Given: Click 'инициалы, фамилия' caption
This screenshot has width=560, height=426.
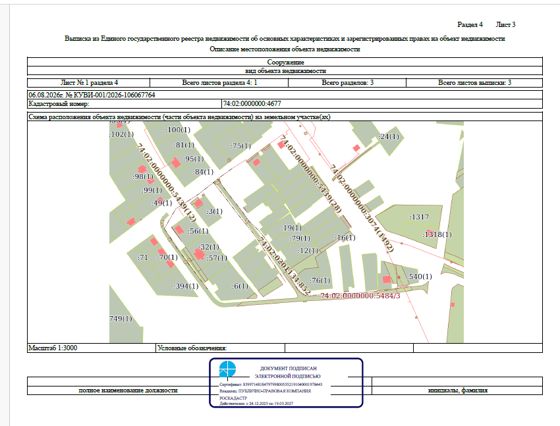Looking at the screenshot, I should pos(458,390).
